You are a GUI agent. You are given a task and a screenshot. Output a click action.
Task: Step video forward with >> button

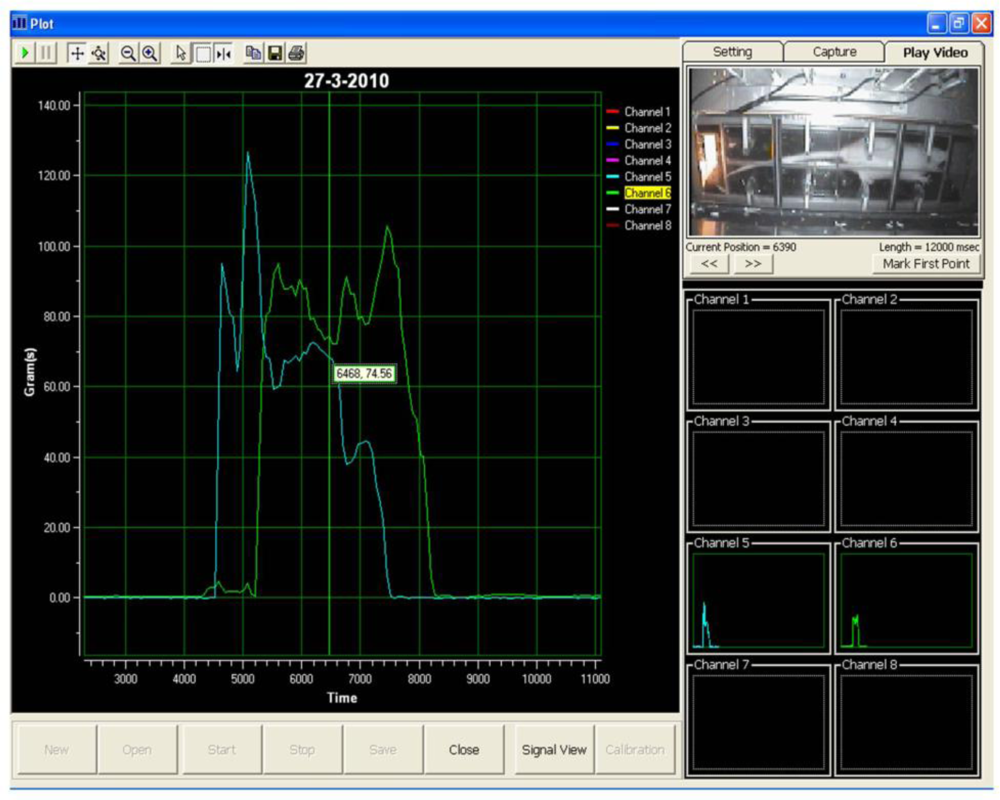753,264
